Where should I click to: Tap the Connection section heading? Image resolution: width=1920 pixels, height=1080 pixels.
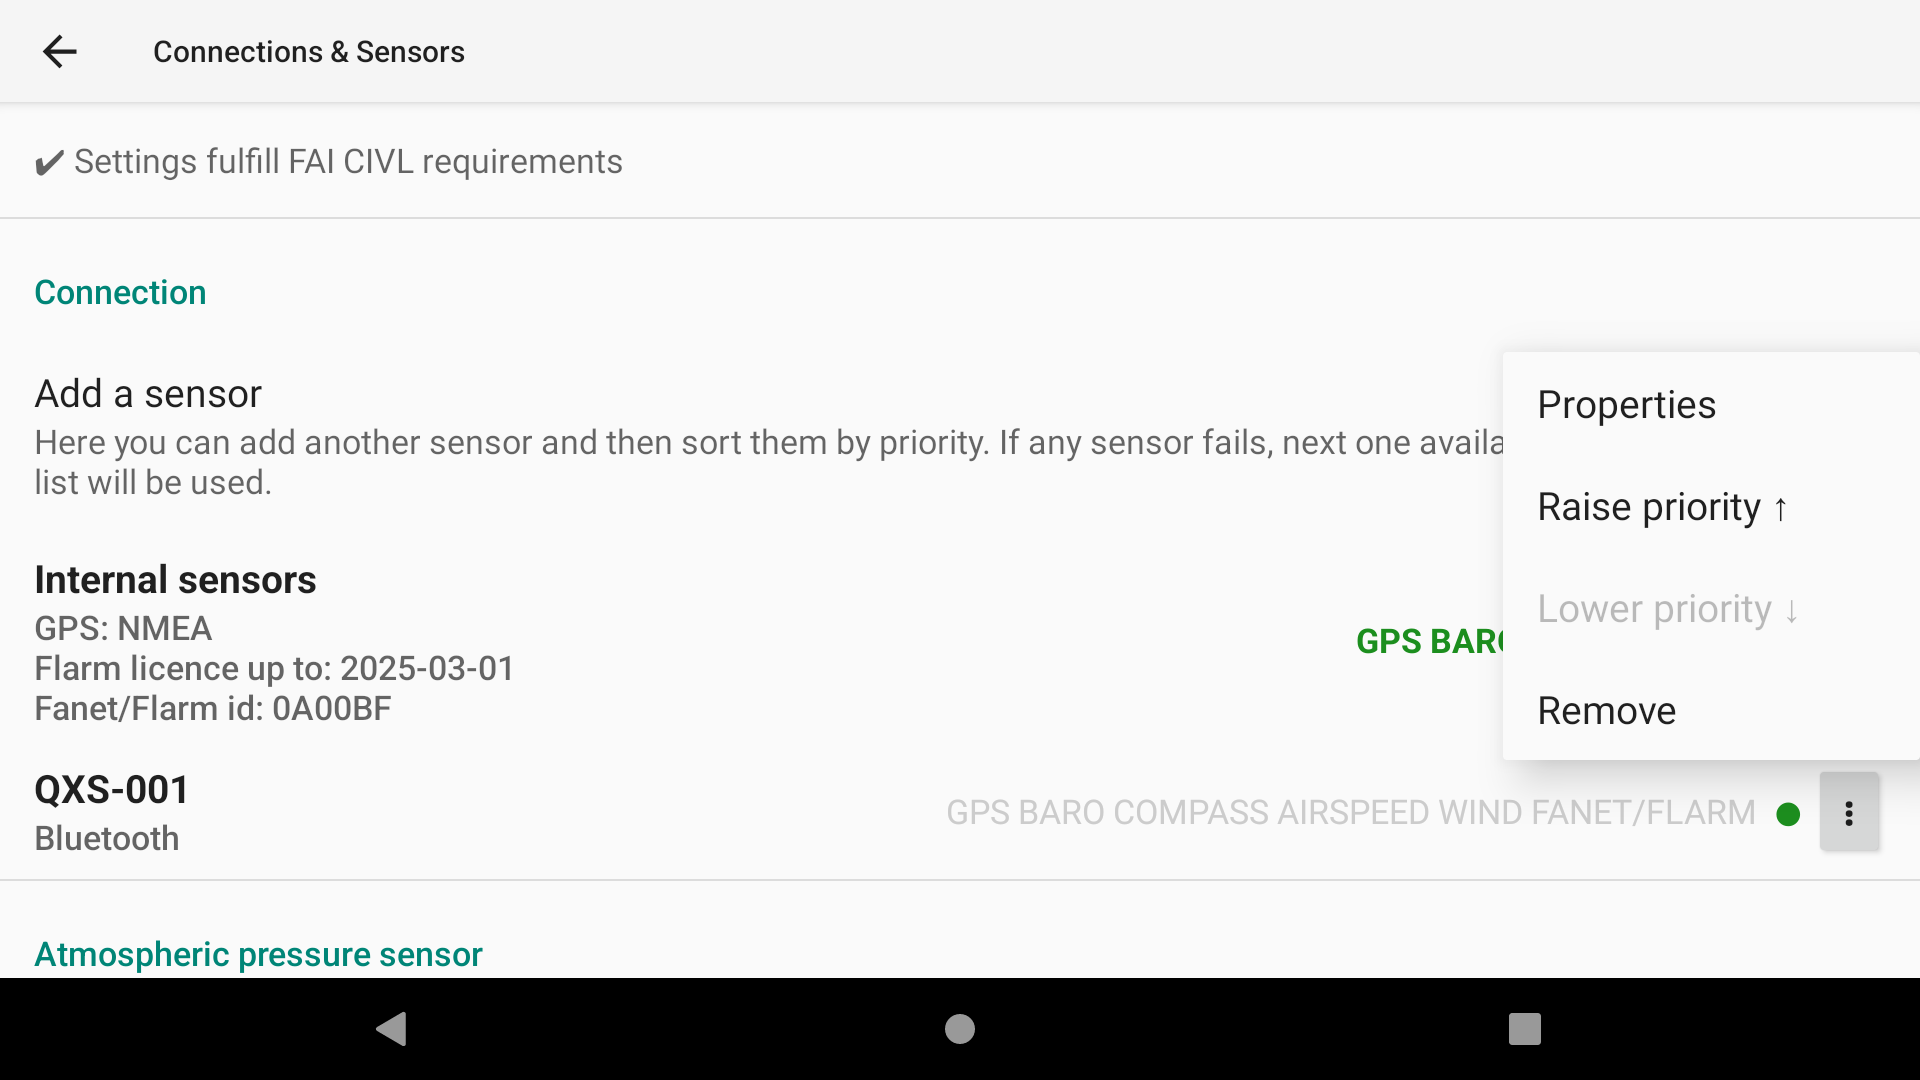point(120,292)
